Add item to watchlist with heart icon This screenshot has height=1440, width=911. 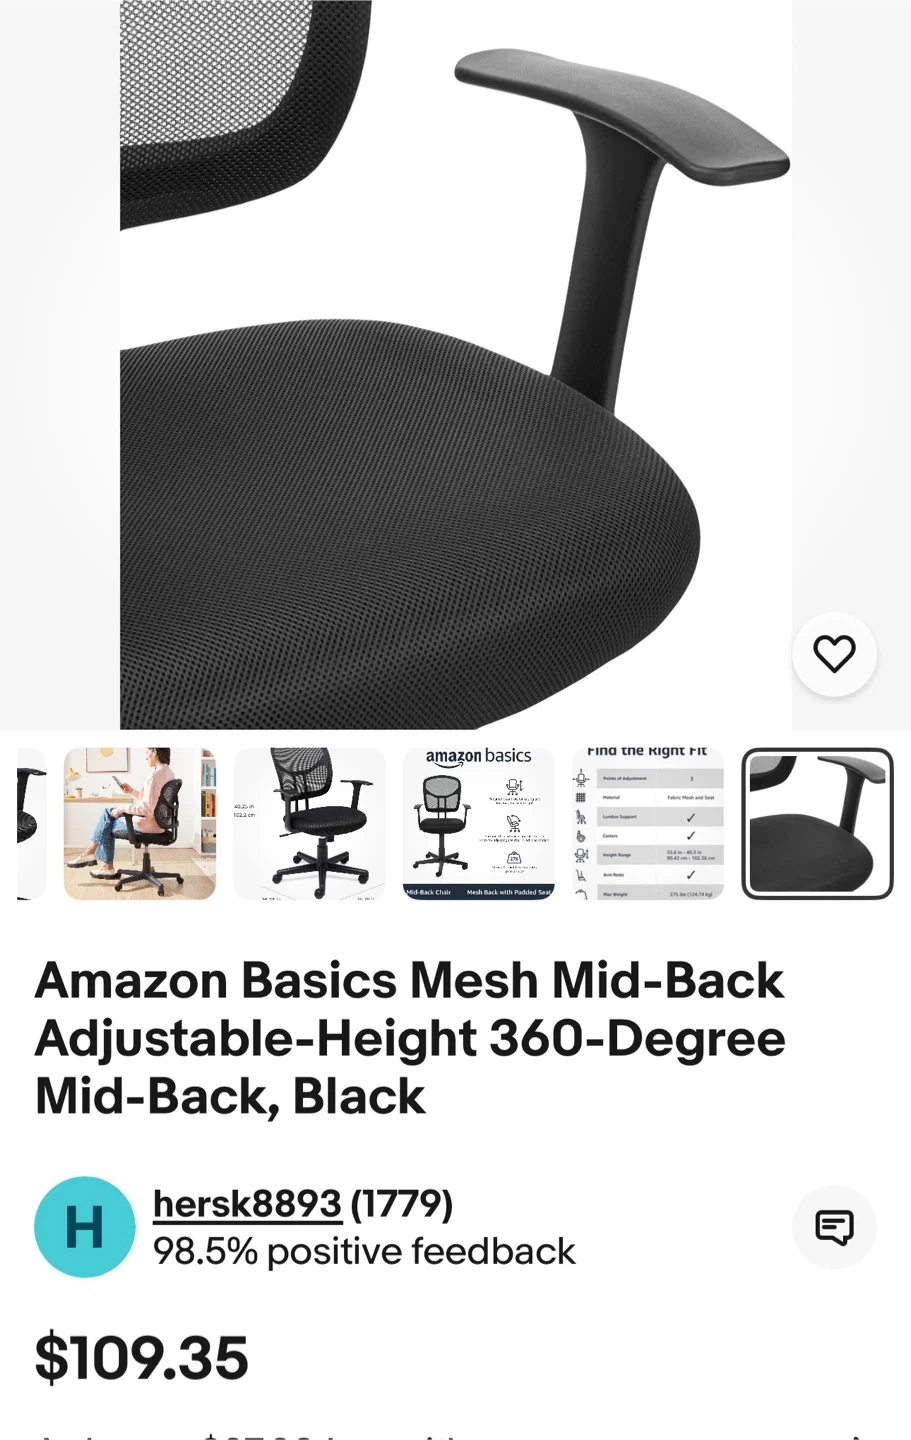(x=834, y=654)
